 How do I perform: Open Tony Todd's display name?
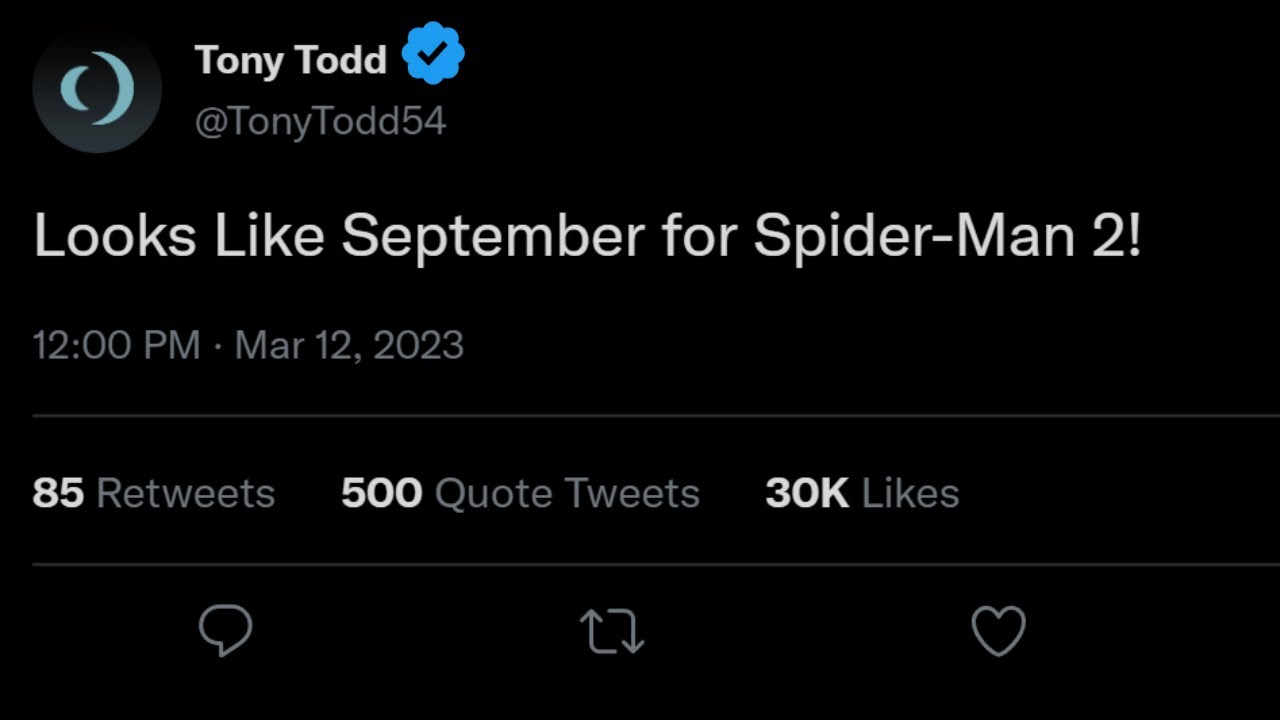tap(290, 60)
